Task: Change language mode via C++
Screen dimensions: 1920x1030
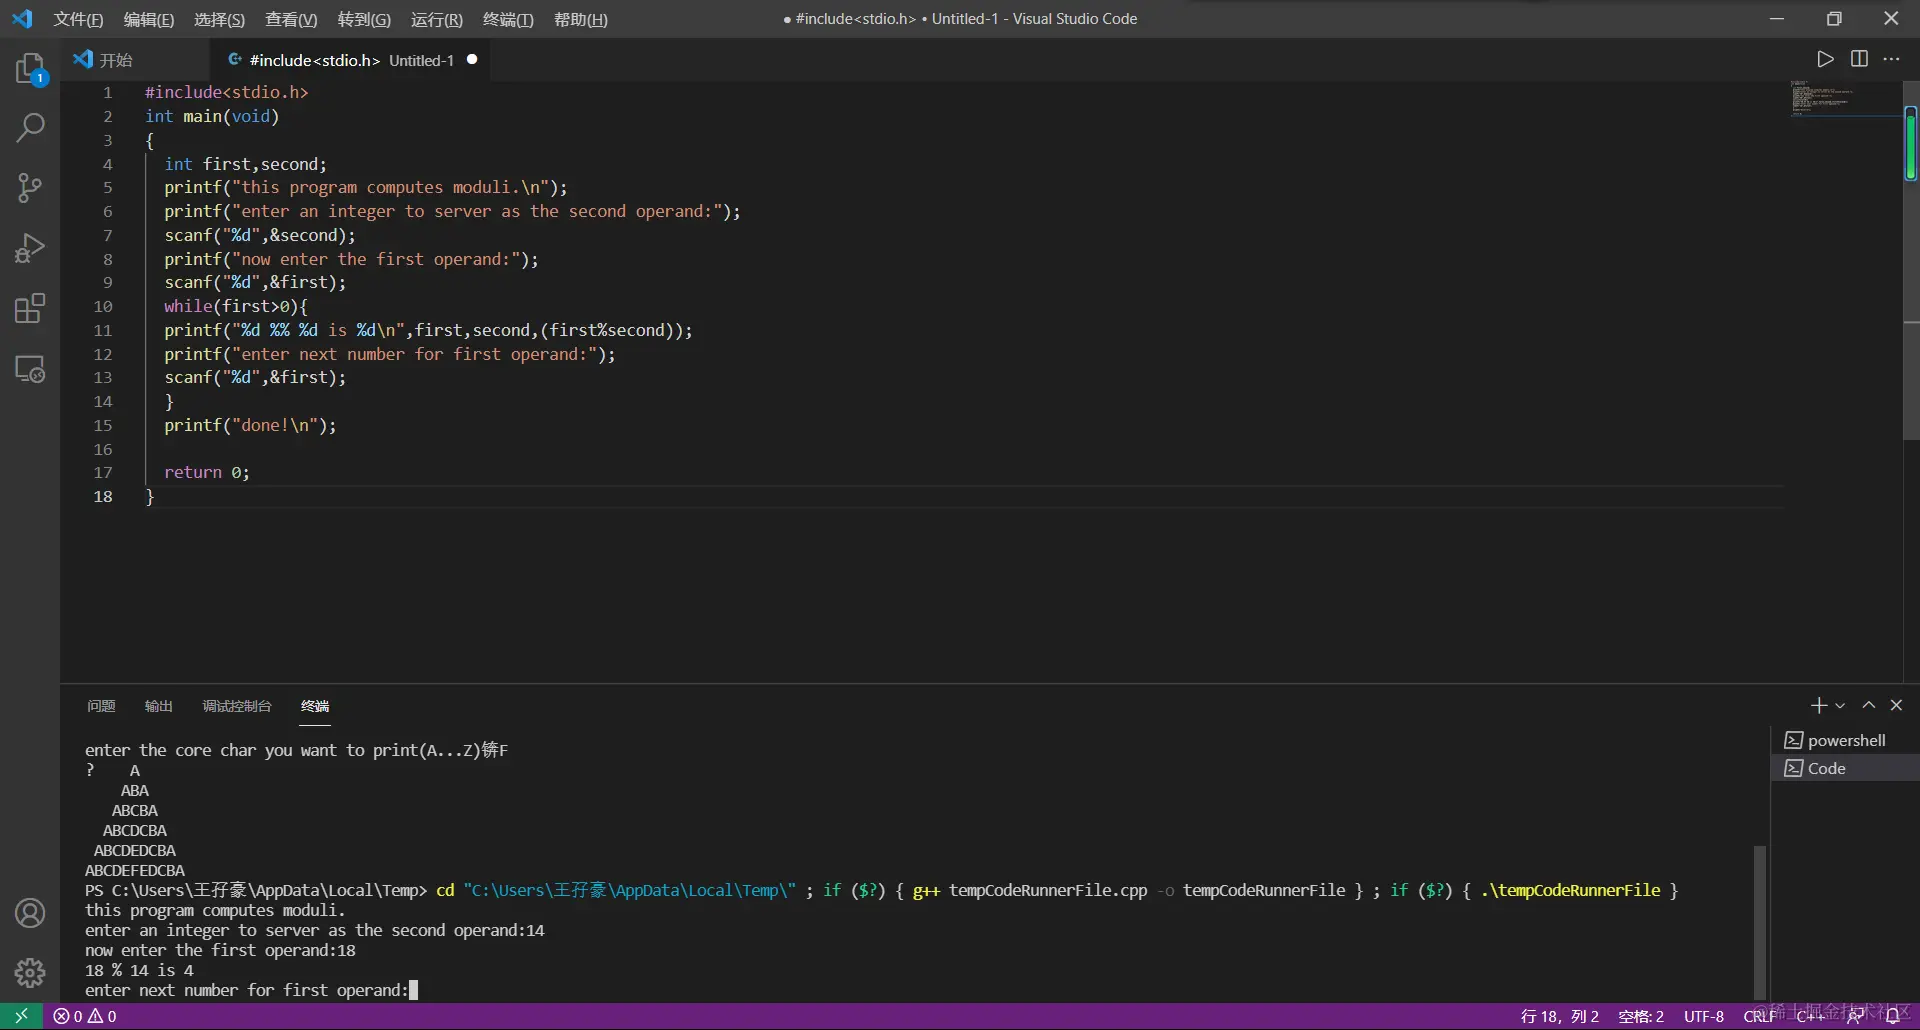Action: 1811,1016
